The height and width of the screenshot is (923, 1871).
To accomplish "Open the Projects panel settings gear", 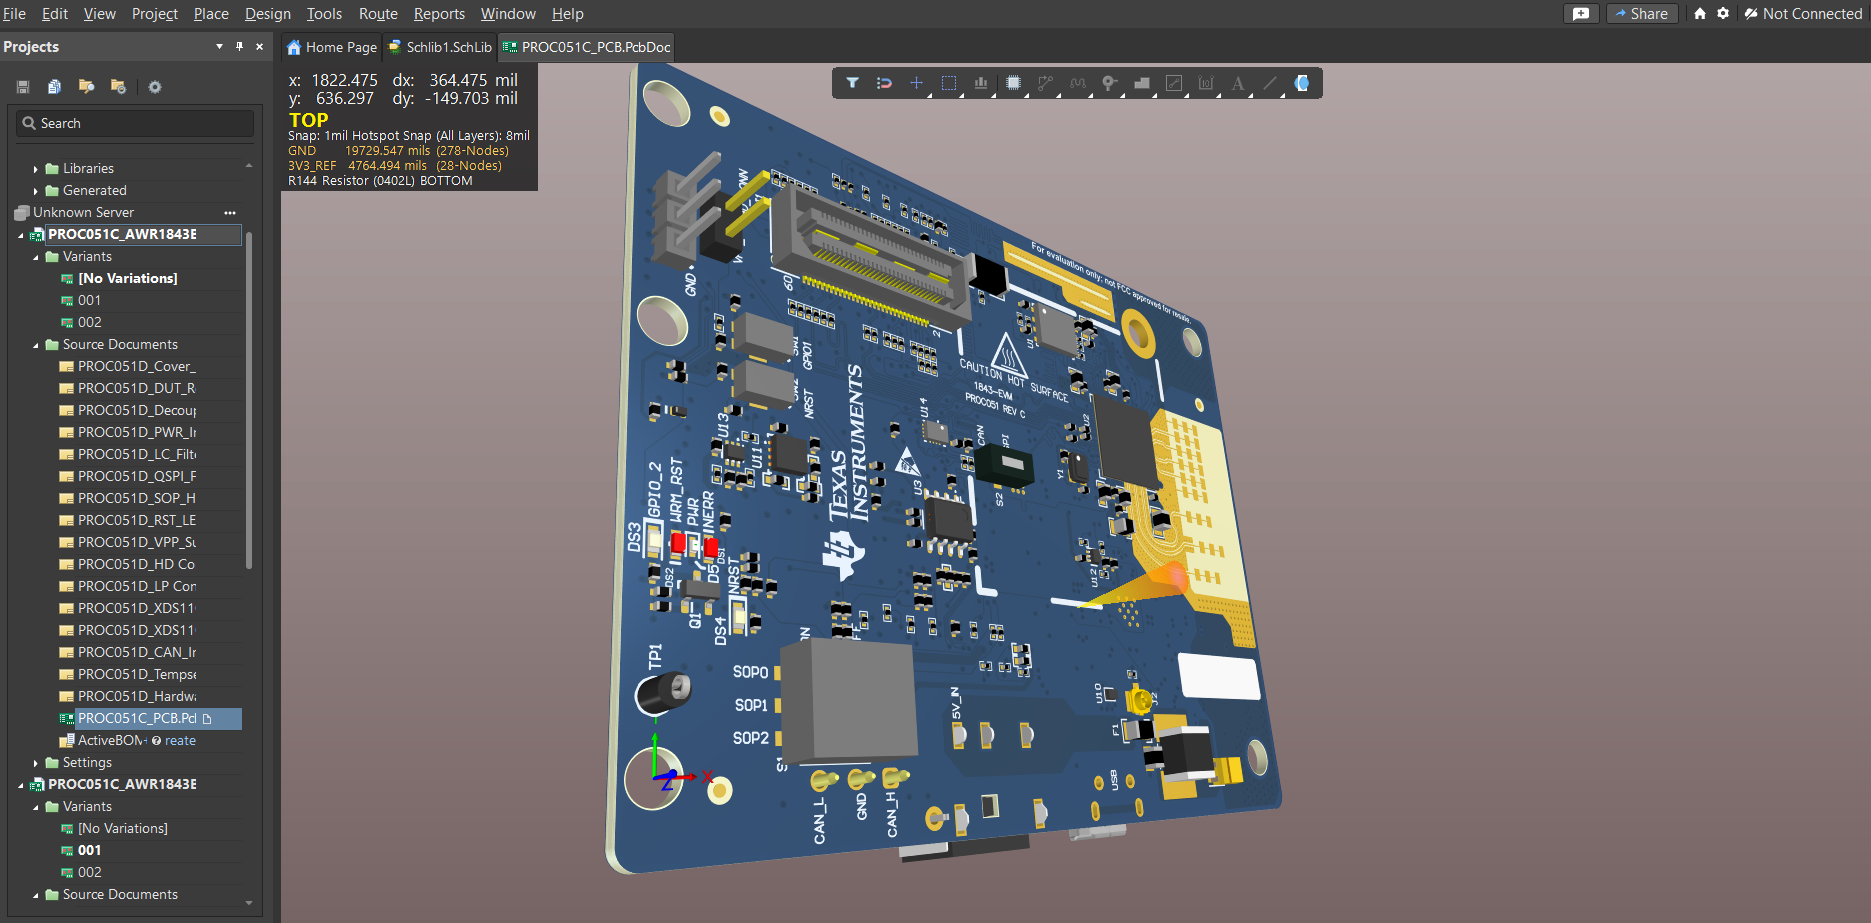I will tap(154, 87).
